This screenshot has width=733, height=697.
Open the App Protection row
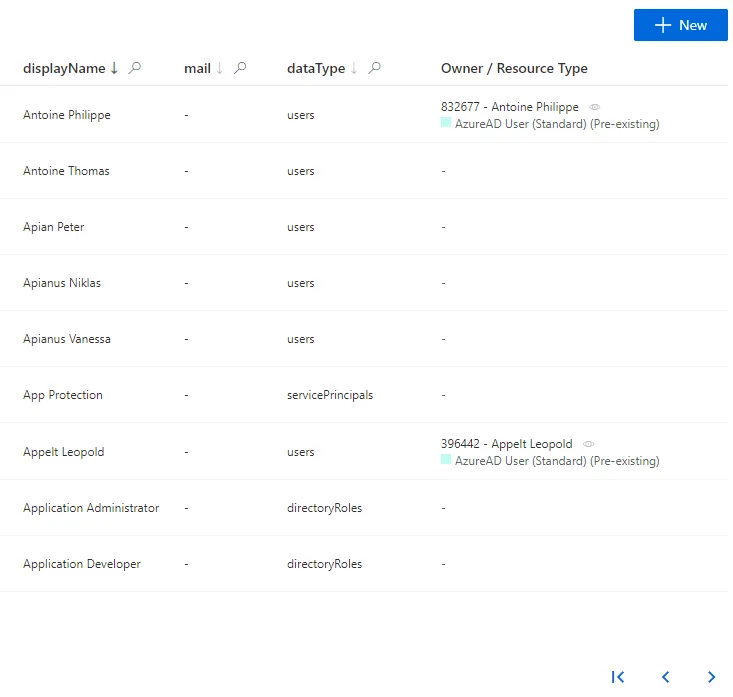[364, 395]
